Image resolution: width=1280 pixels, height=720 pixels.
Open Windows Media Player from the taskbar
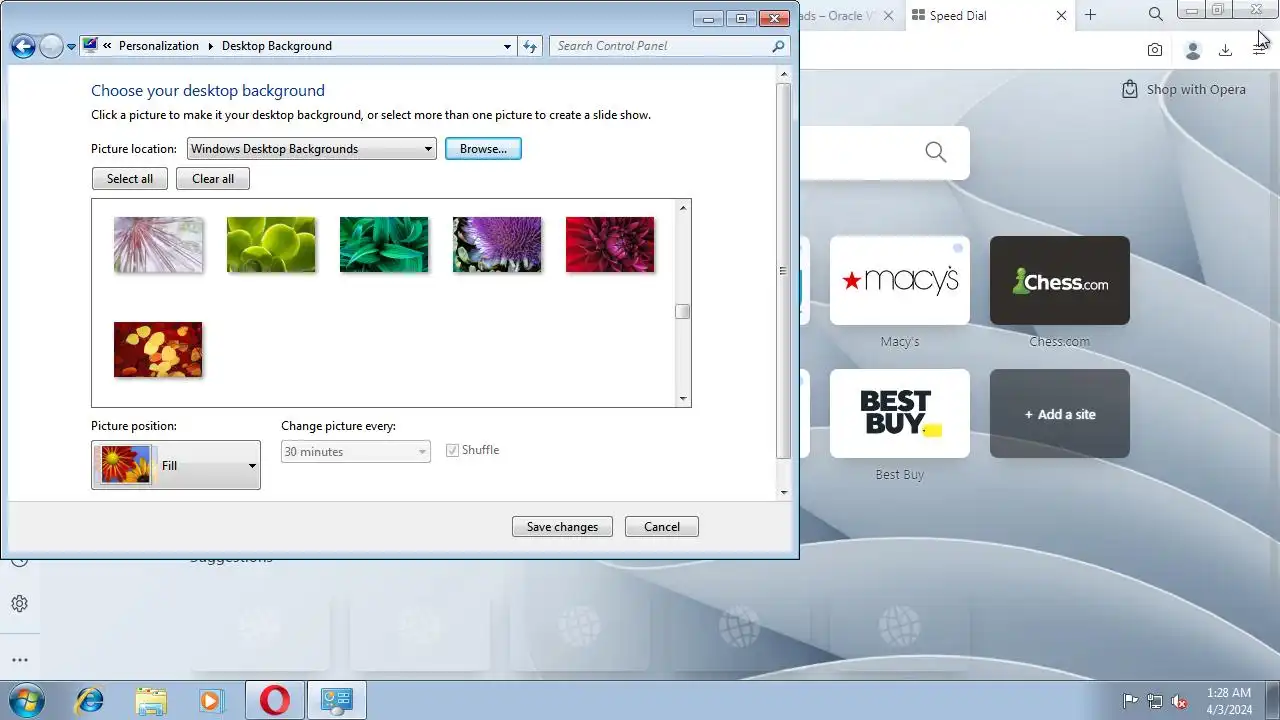[x=211, y=700]
